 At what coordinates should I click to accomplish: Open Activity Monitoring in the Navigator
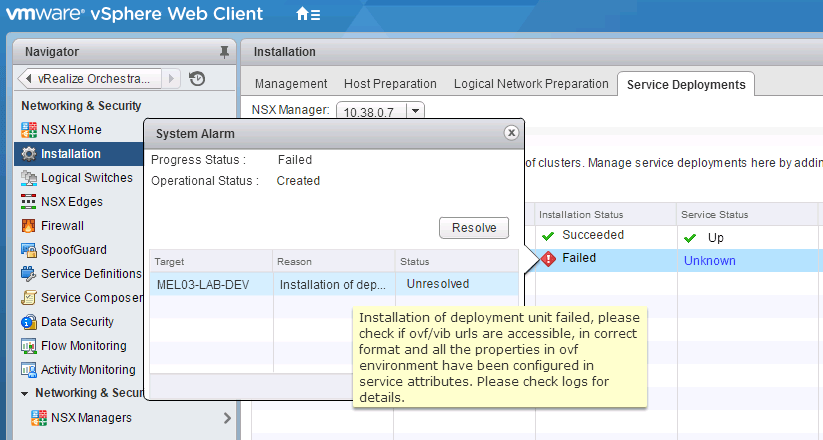tap(88, 370)
